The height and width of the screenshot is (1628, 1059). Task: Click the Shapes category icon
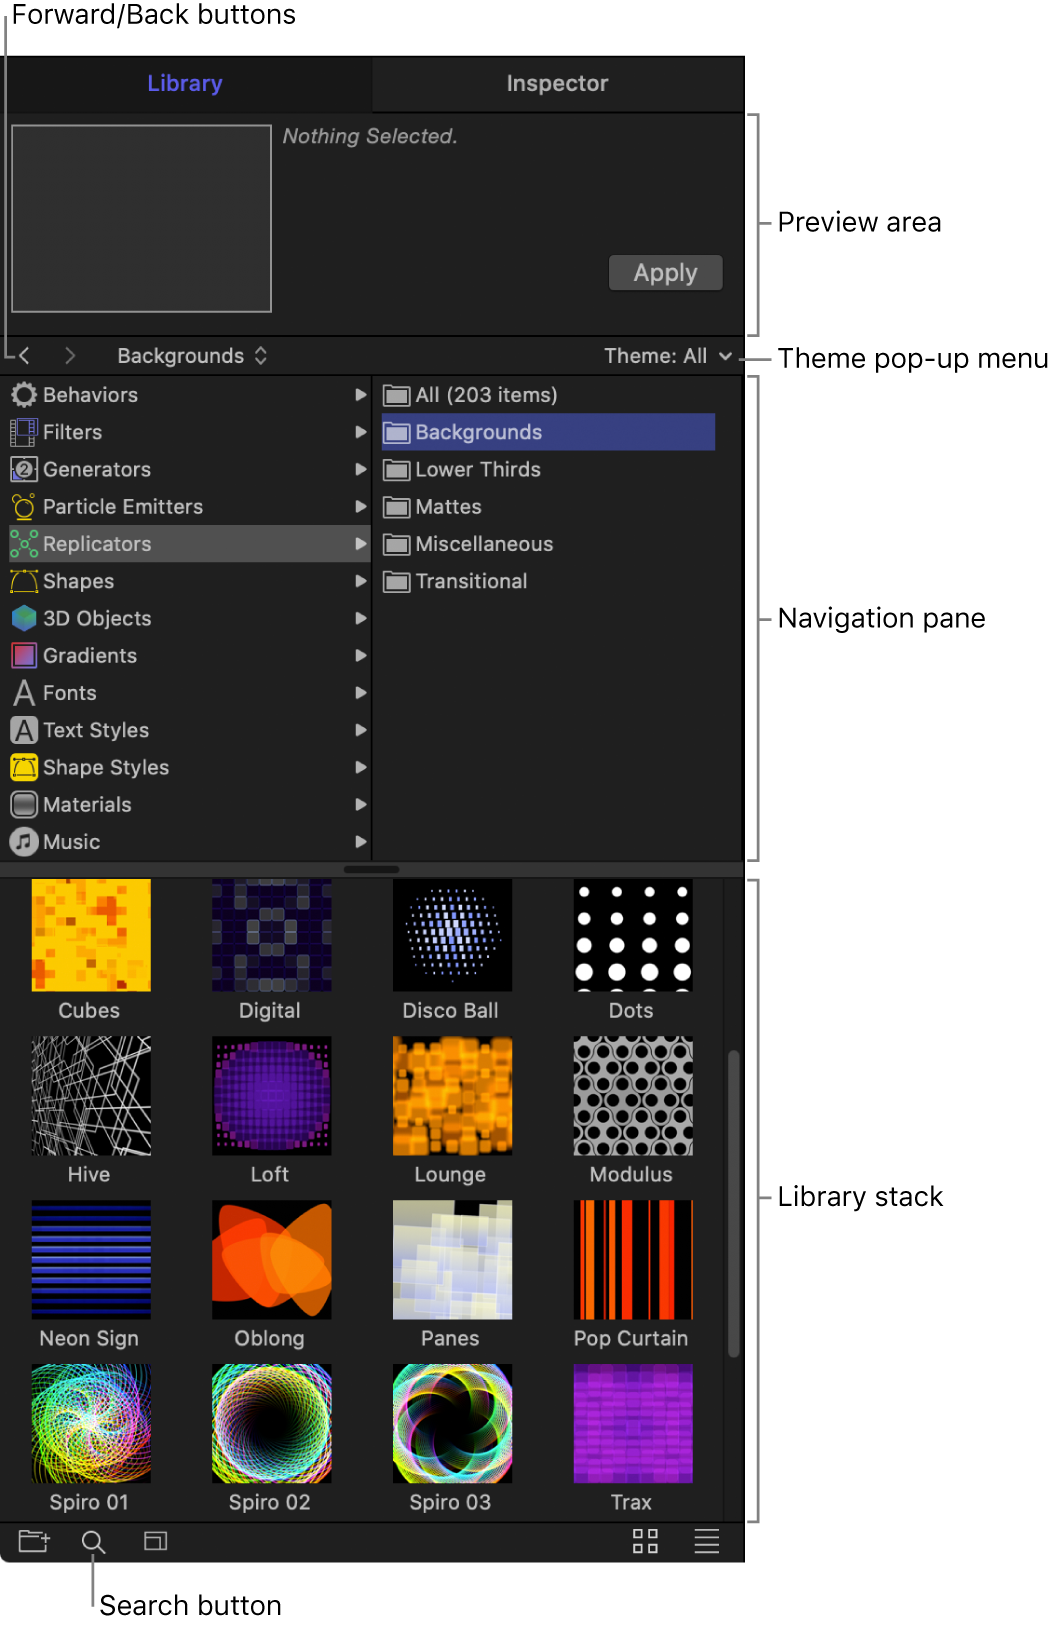click(24, 580)
